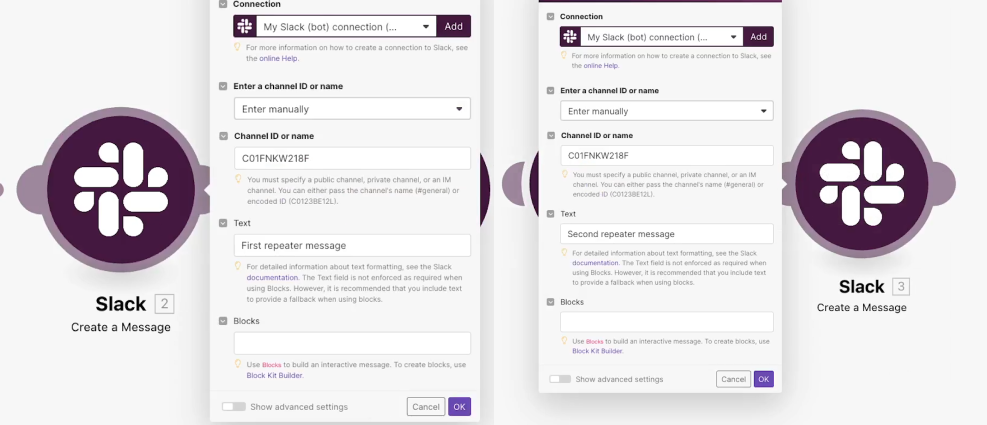
Task: Toggle the Text checkbox in right panel
Action: point(551,214)
